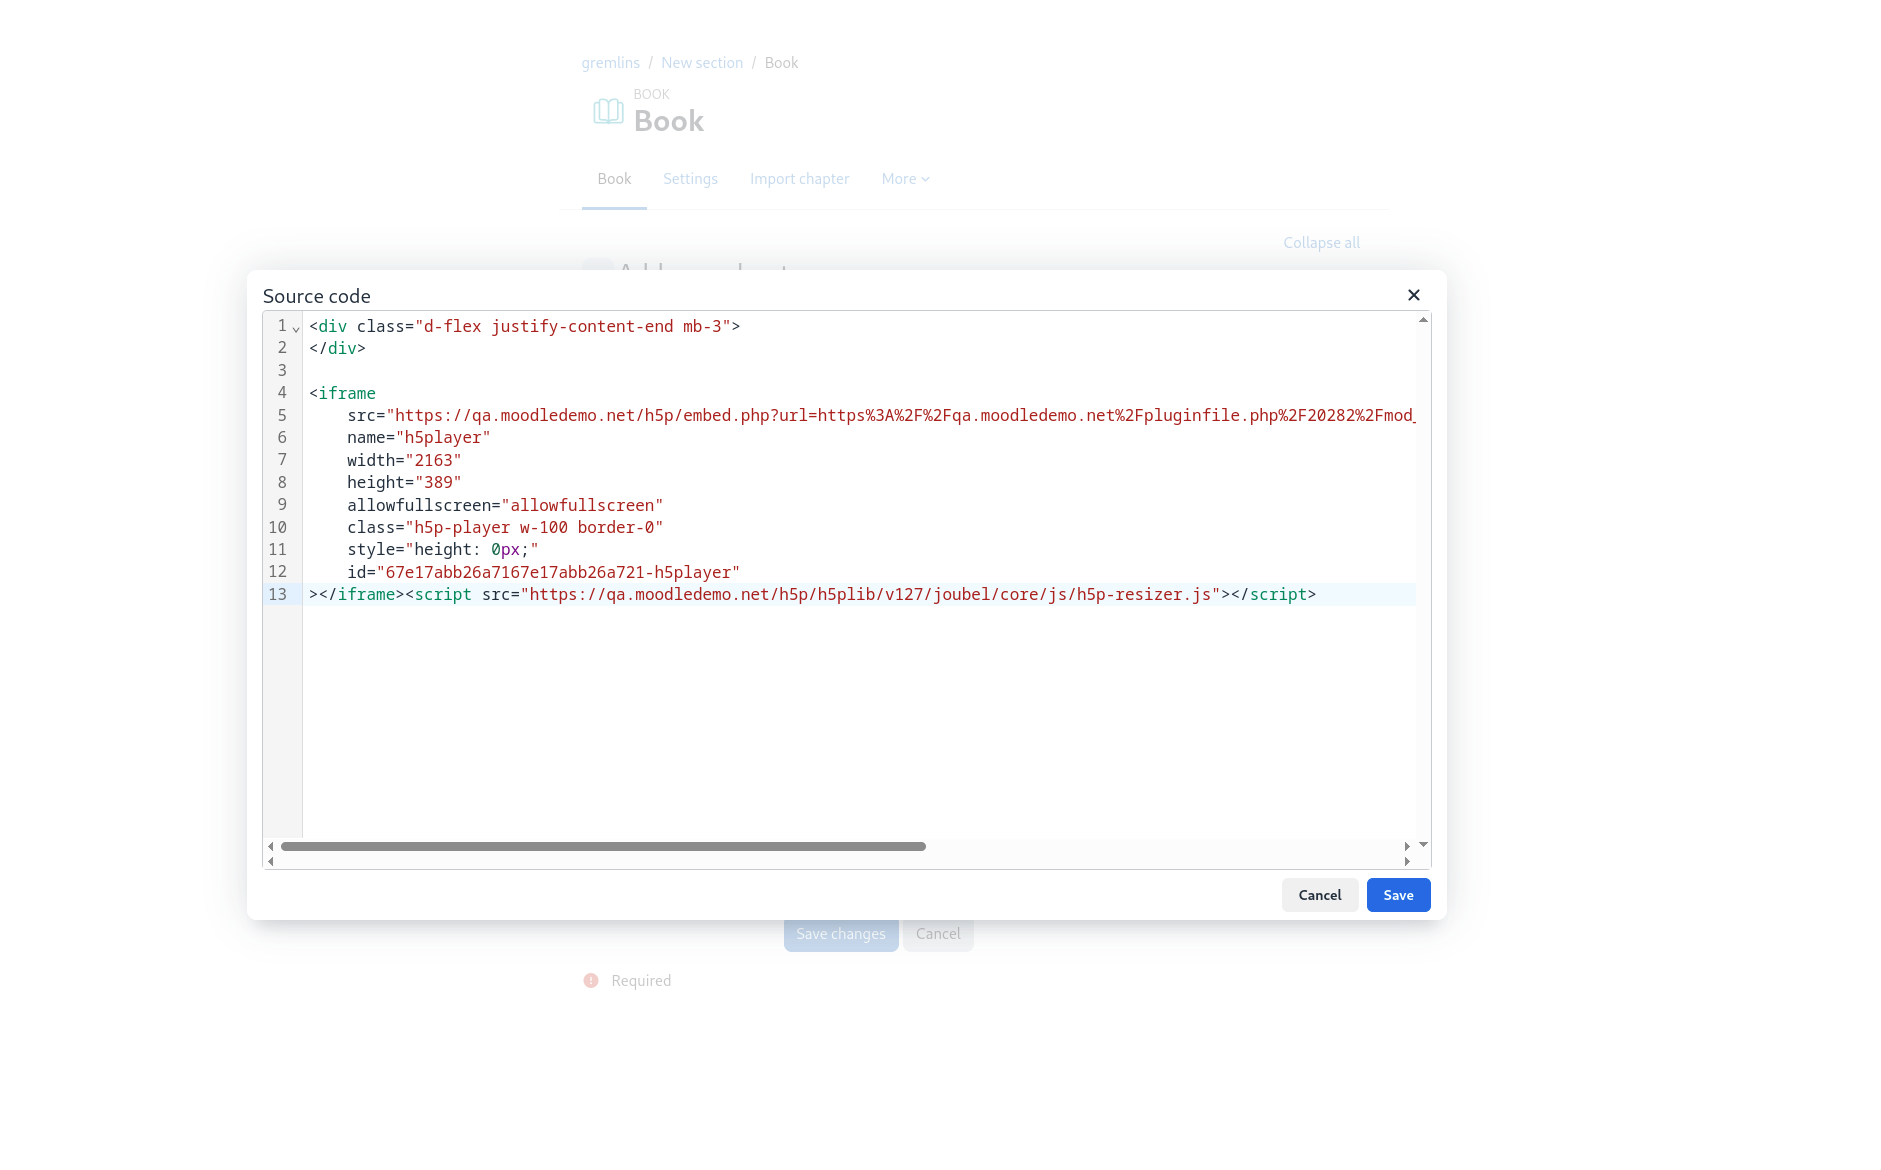Click the horizontal scrollbar thumb in code editor

pos(603,846)
